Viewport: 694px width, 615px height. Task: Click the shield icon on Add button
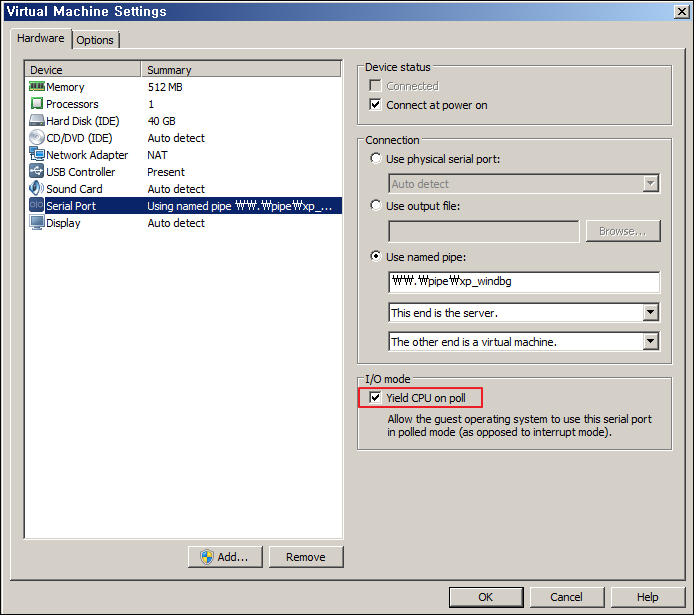click(x=206, y=557)
